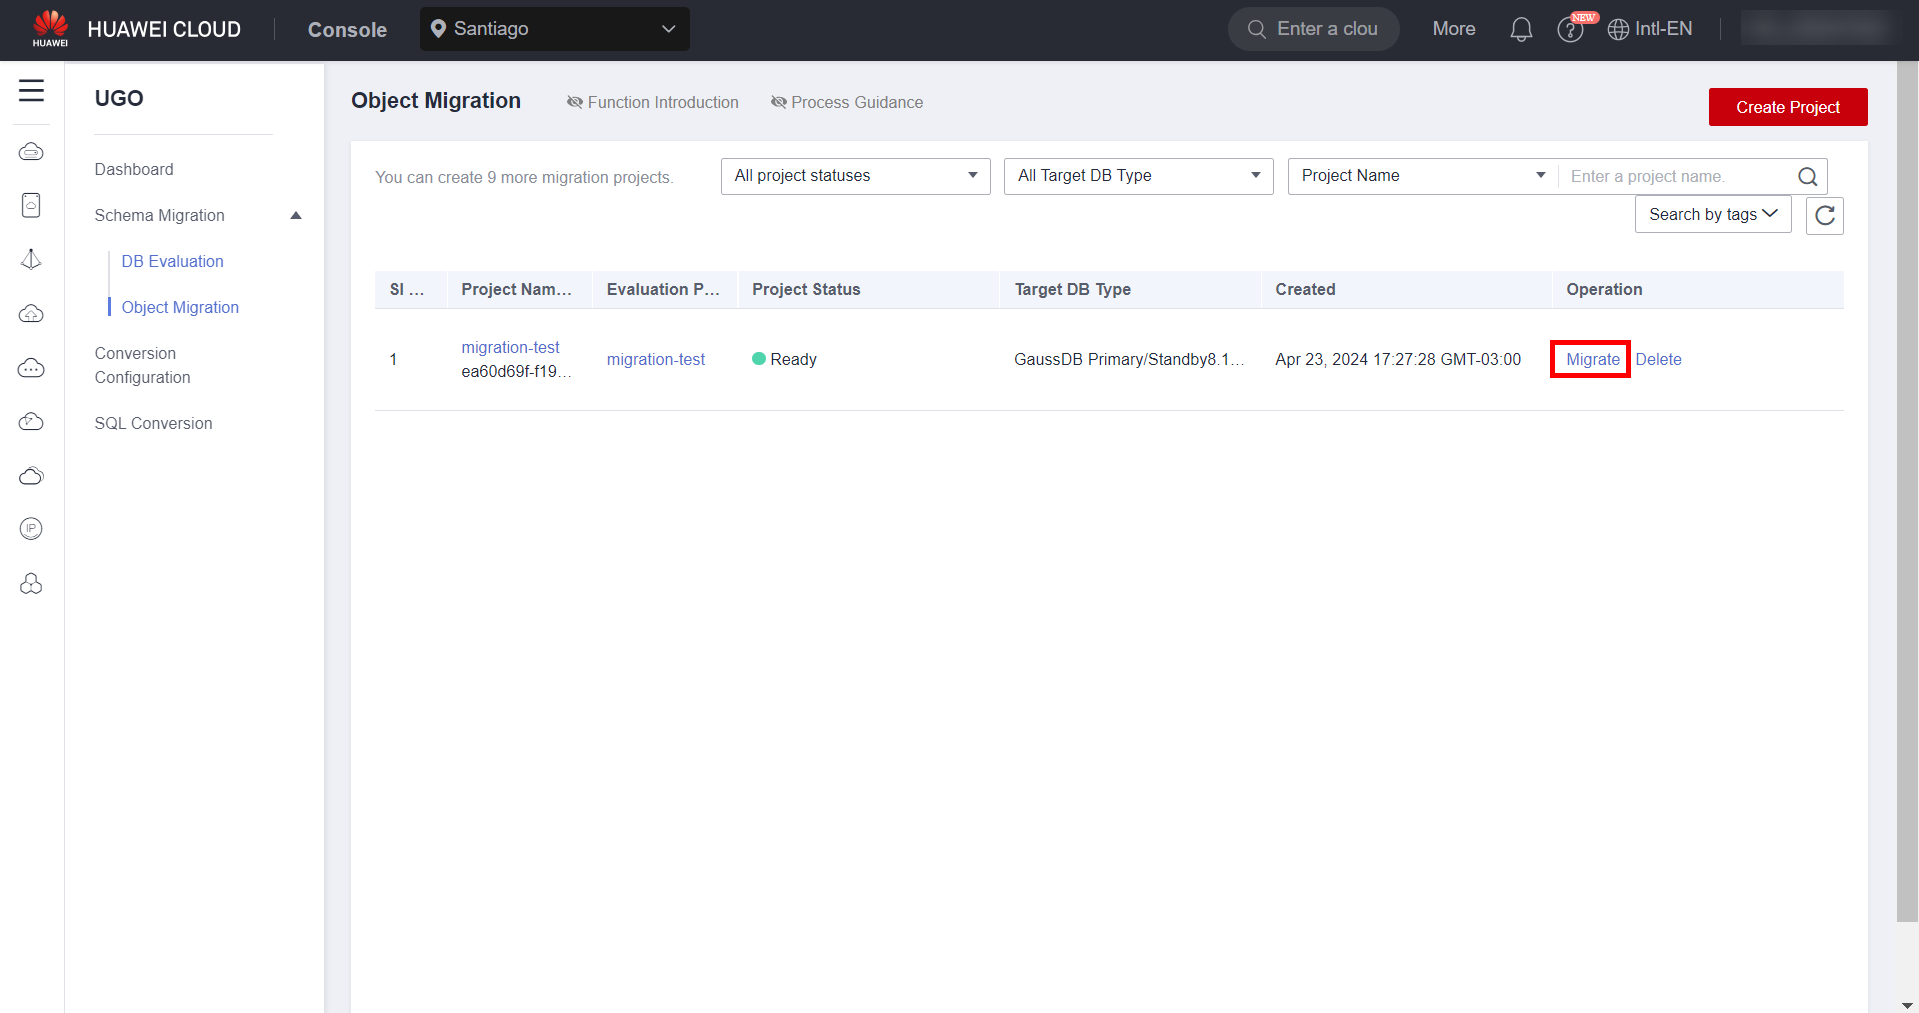Click the Create Project button

(x=1787, y=107)
